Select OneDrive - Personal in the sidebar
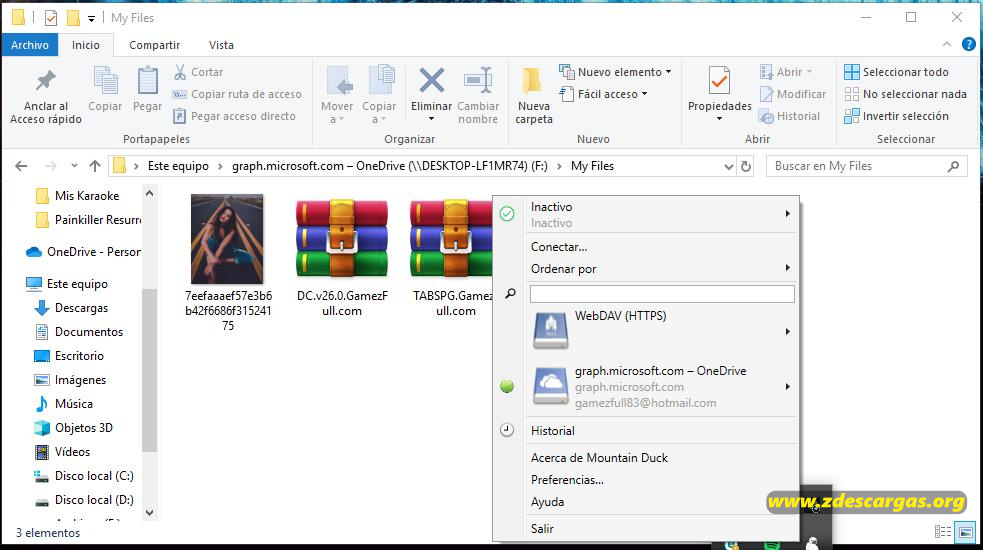The height and width of the screenshot is (550, 983). point(83,252)
